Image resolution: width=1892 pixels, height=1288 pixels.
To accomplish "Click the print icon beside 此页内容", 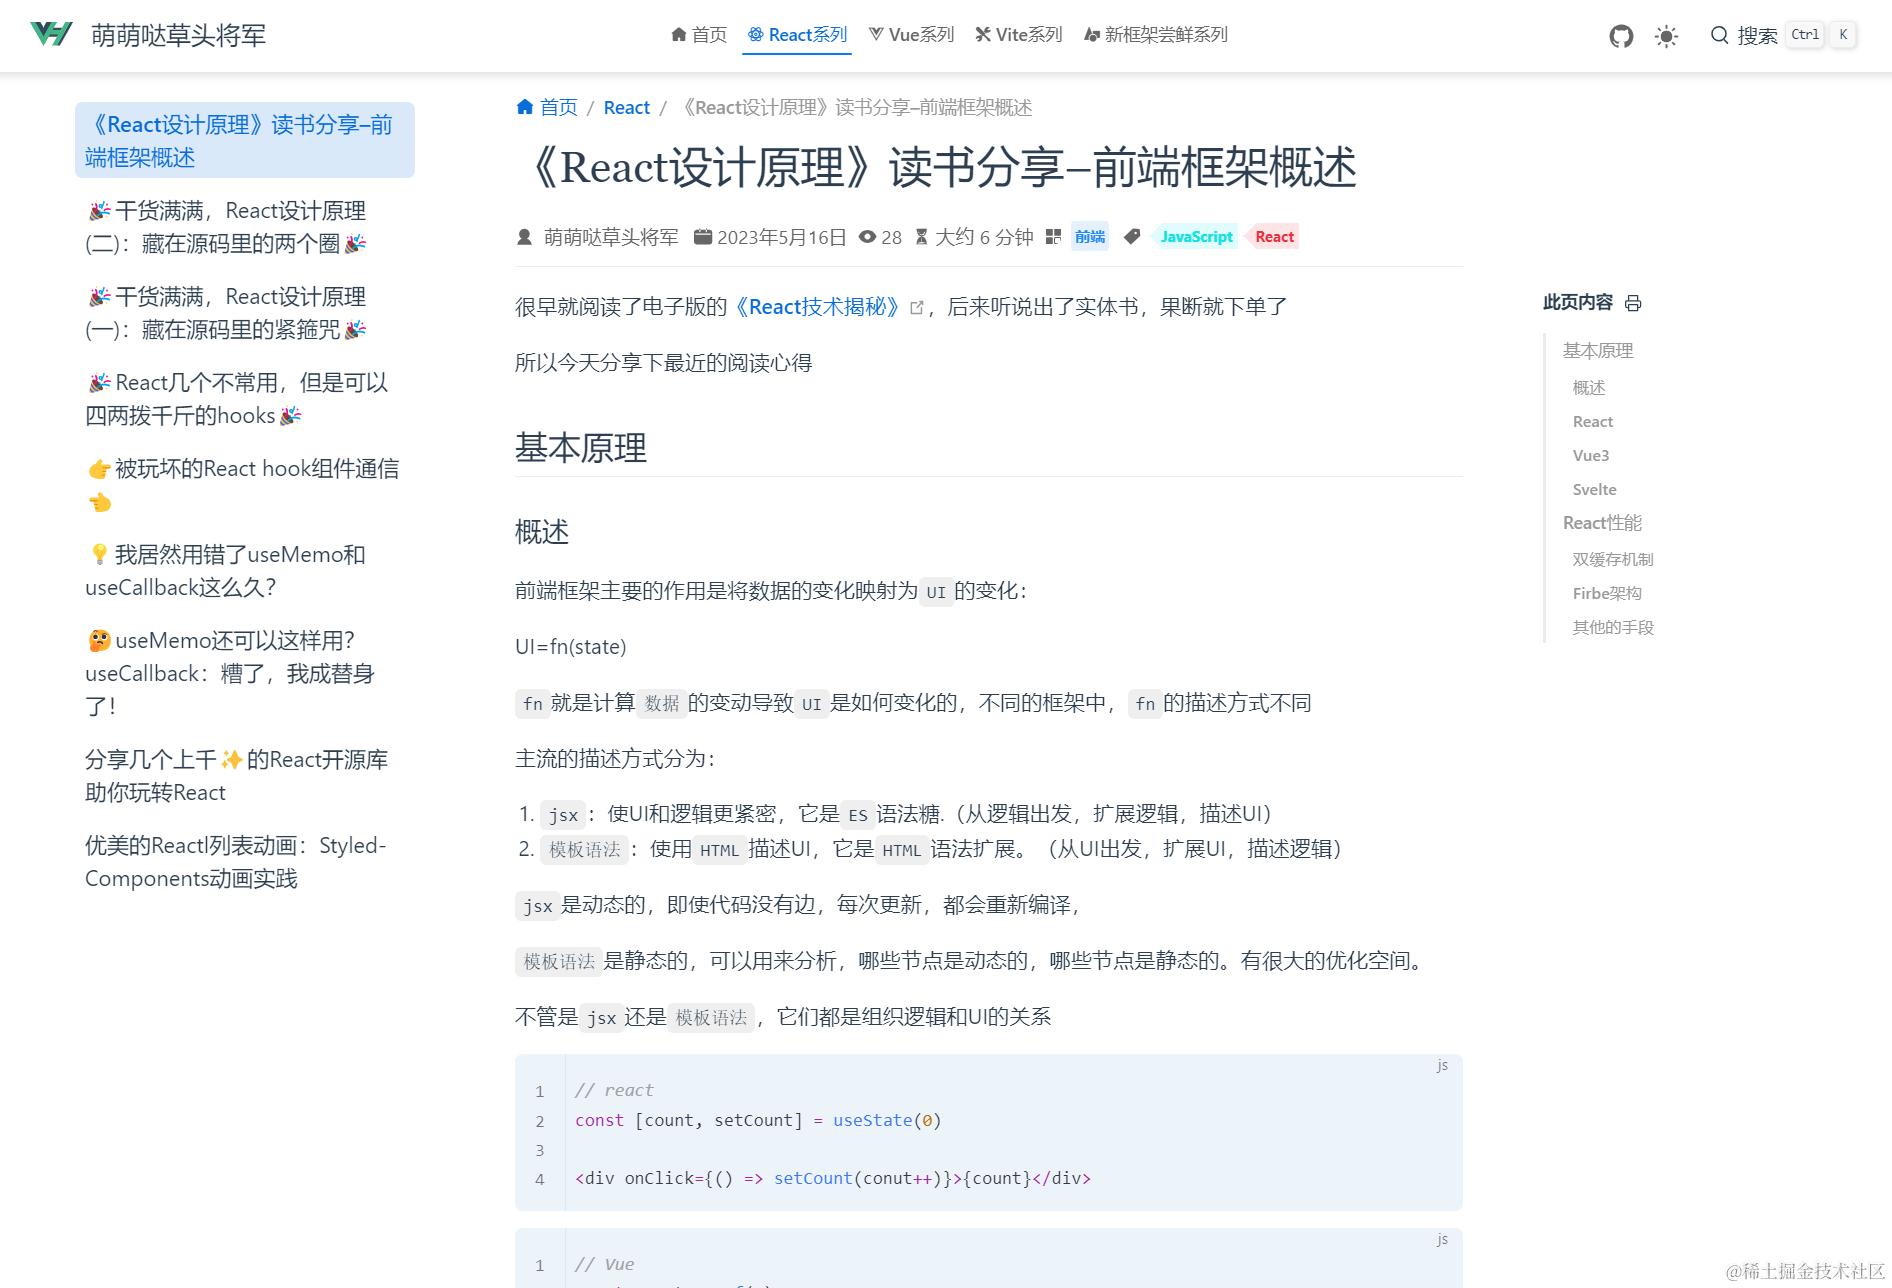I will click(x=1633, y=303).
